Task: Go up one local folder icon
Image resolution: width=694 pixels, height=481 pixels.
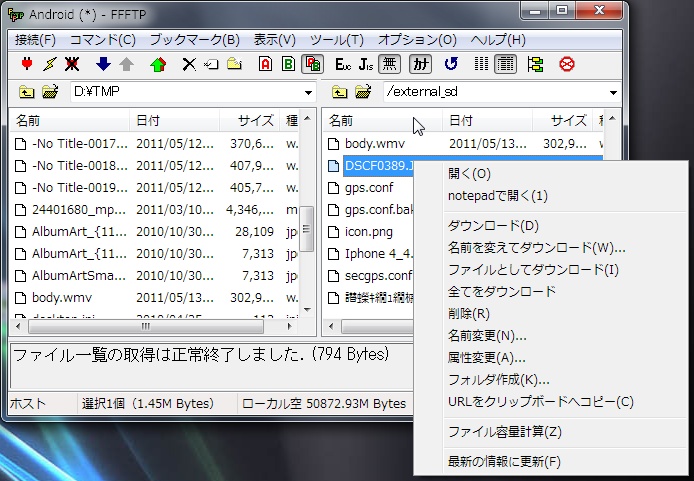Action: [27, 92]
